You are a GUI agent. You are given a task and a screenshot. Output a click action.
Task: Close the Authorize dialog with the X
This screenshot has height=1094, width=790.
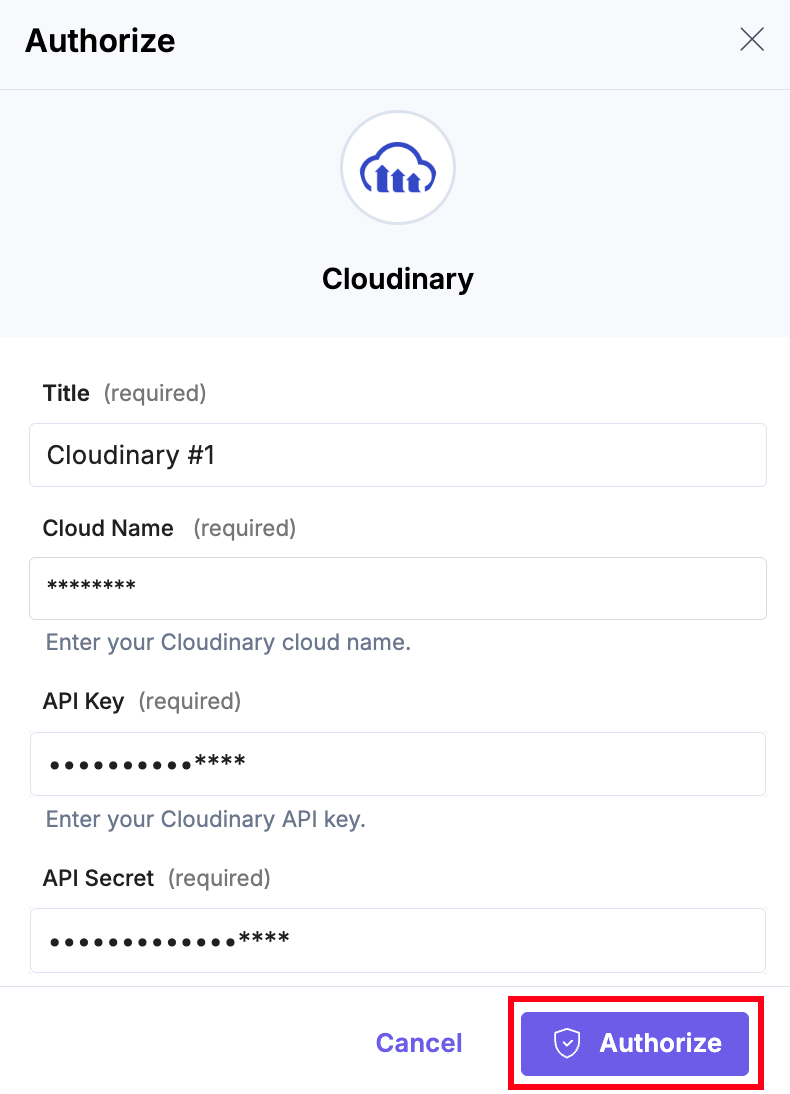(752, 40)
